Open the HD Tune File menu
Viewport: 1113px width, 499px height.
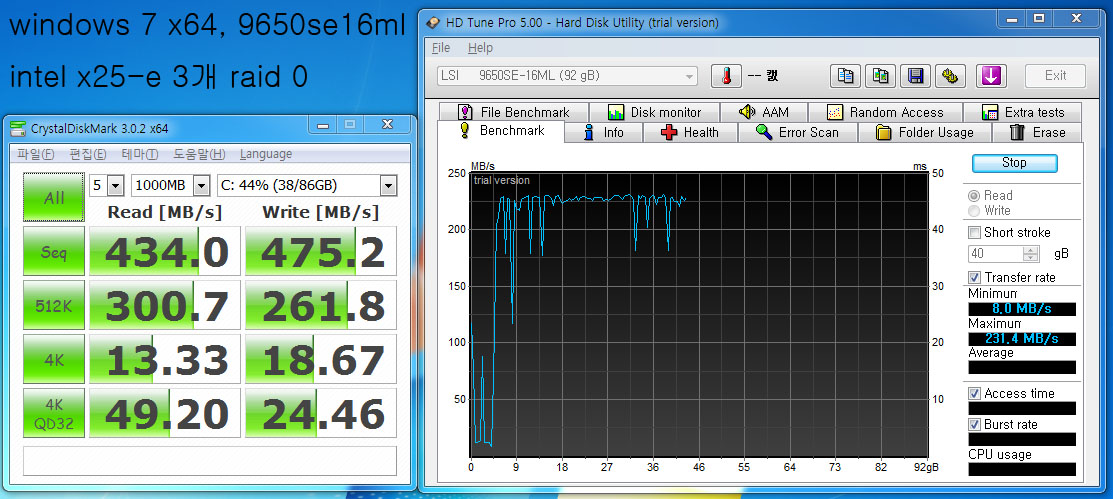coord(441,48)
